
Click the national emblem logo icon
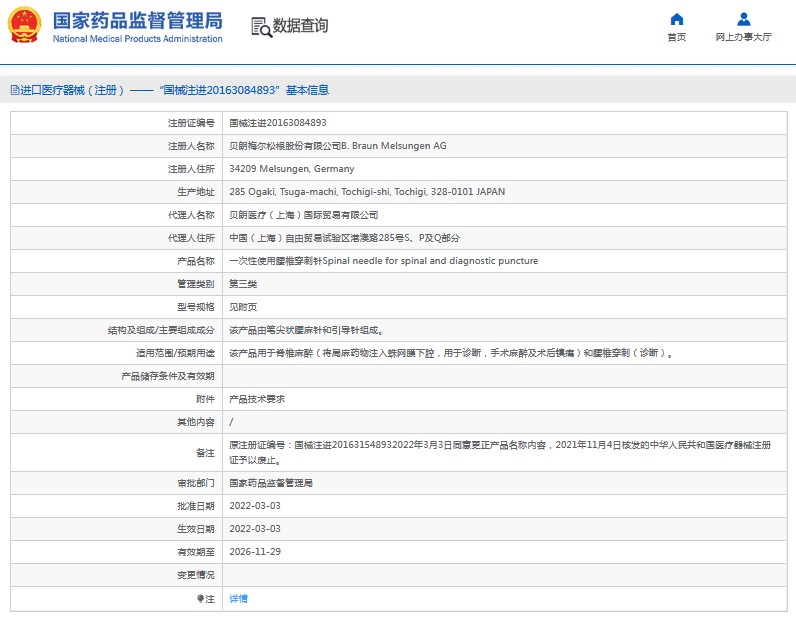pos(24,24)
